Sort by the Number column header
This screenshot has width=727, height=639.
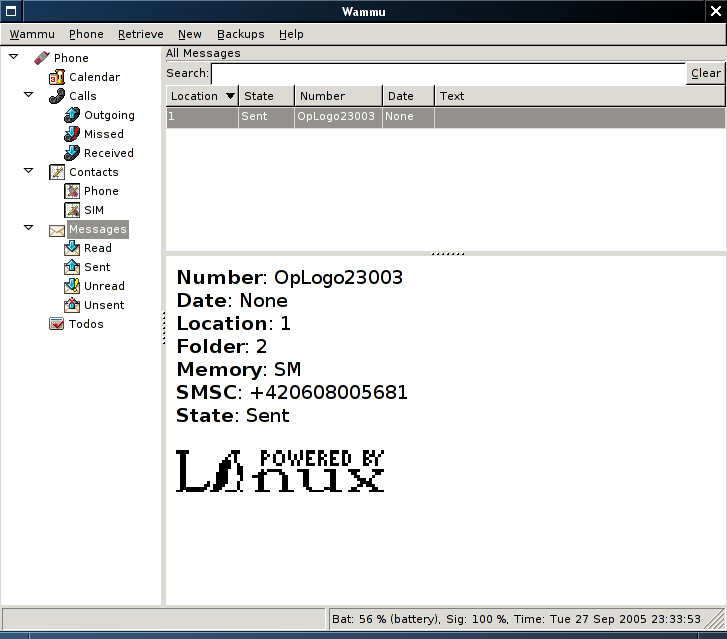(338, 96)
